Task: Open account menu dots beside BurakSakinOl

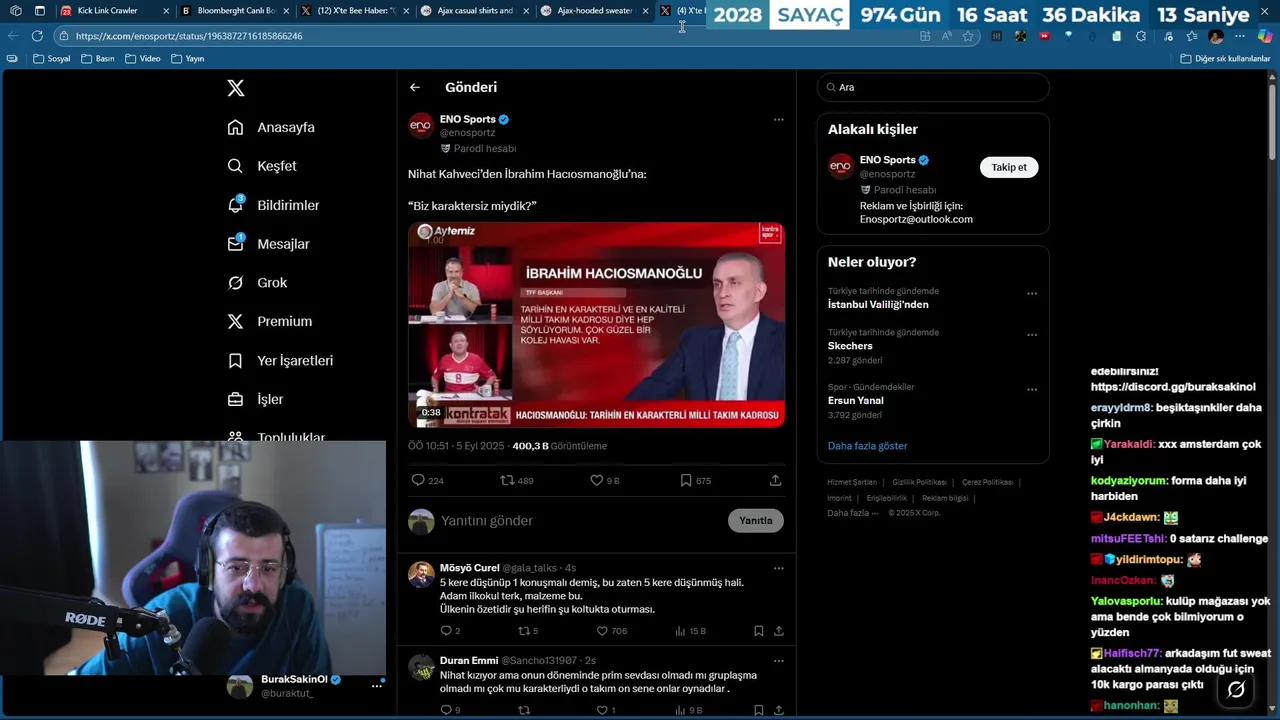Action: pos(377,685)
